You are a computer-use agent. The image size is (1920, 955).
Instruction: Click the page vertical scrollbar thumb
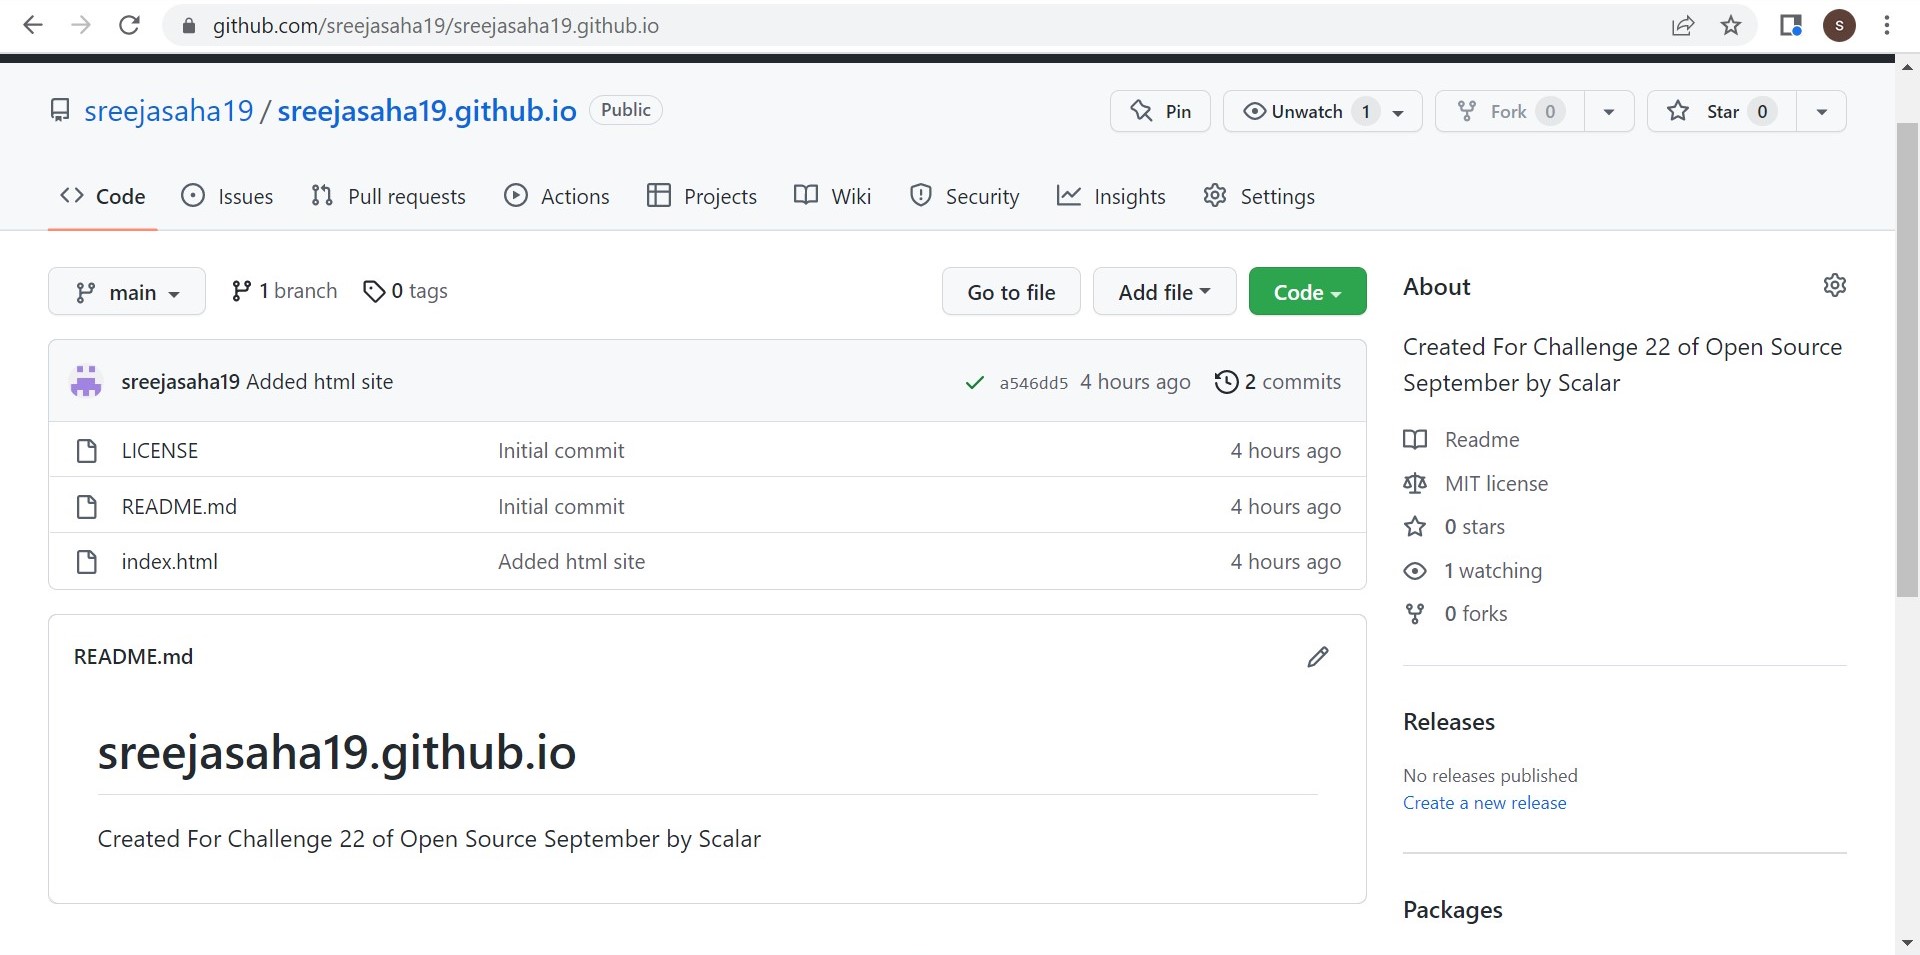[x=1906, y=360]
